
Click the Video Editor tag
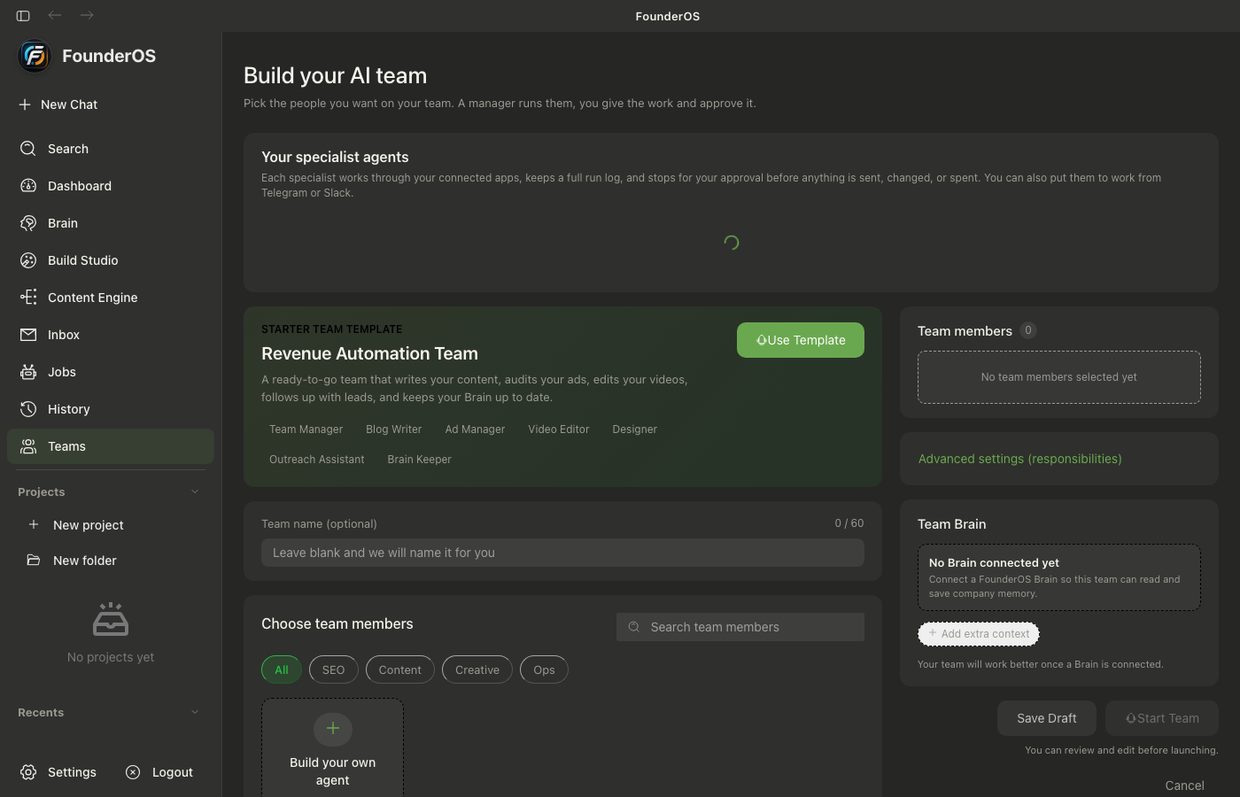(559, 429)
